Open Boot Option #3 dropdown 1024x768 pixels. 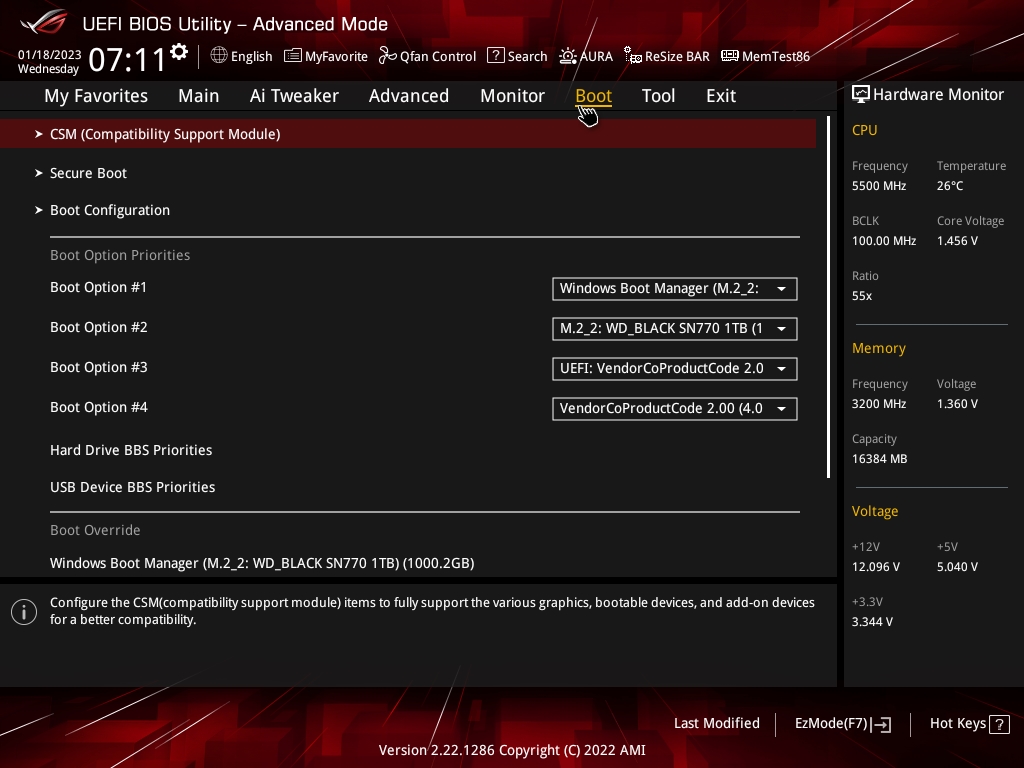coord(675,368)
